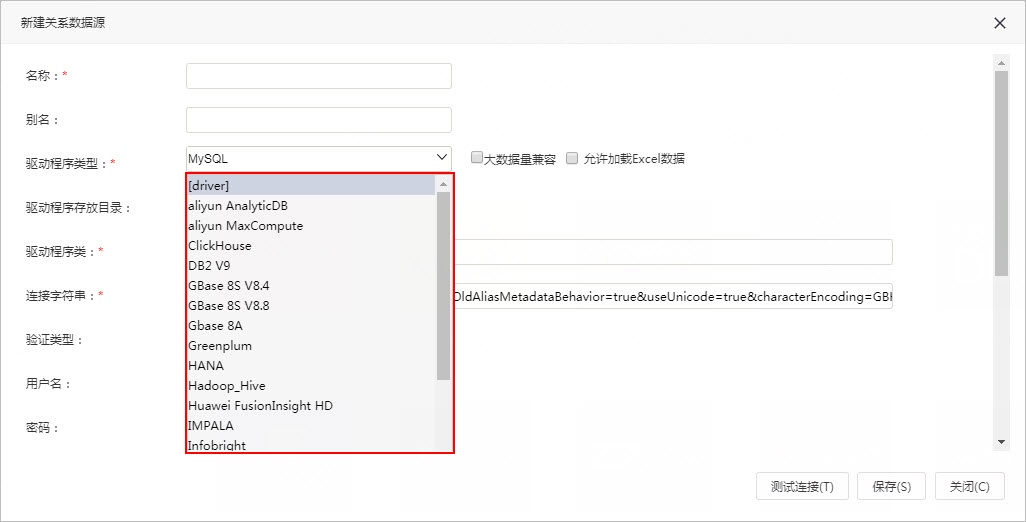This screenshot has height=522, width=1026.
Task: Click the 关闭(C) button
Action: click(x=970, y=486)
